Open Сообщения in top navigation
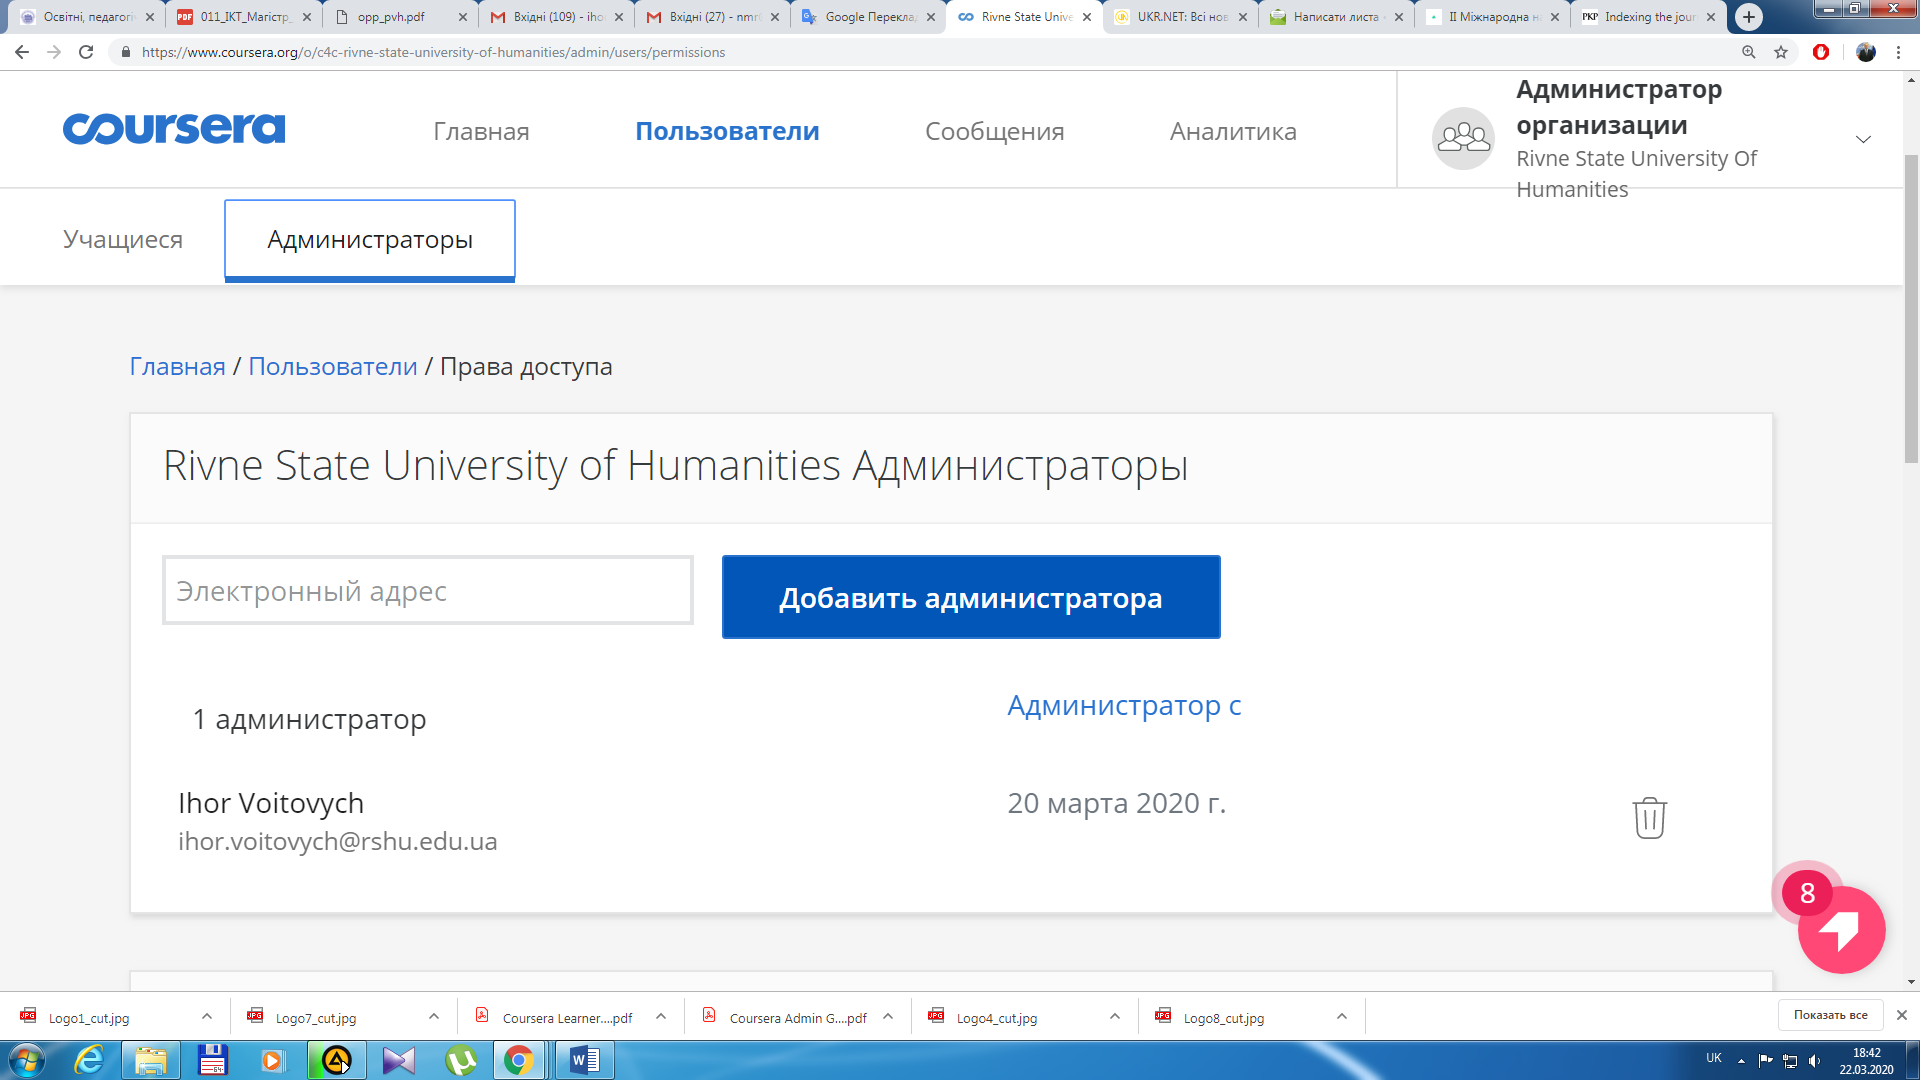 (994, 131)
